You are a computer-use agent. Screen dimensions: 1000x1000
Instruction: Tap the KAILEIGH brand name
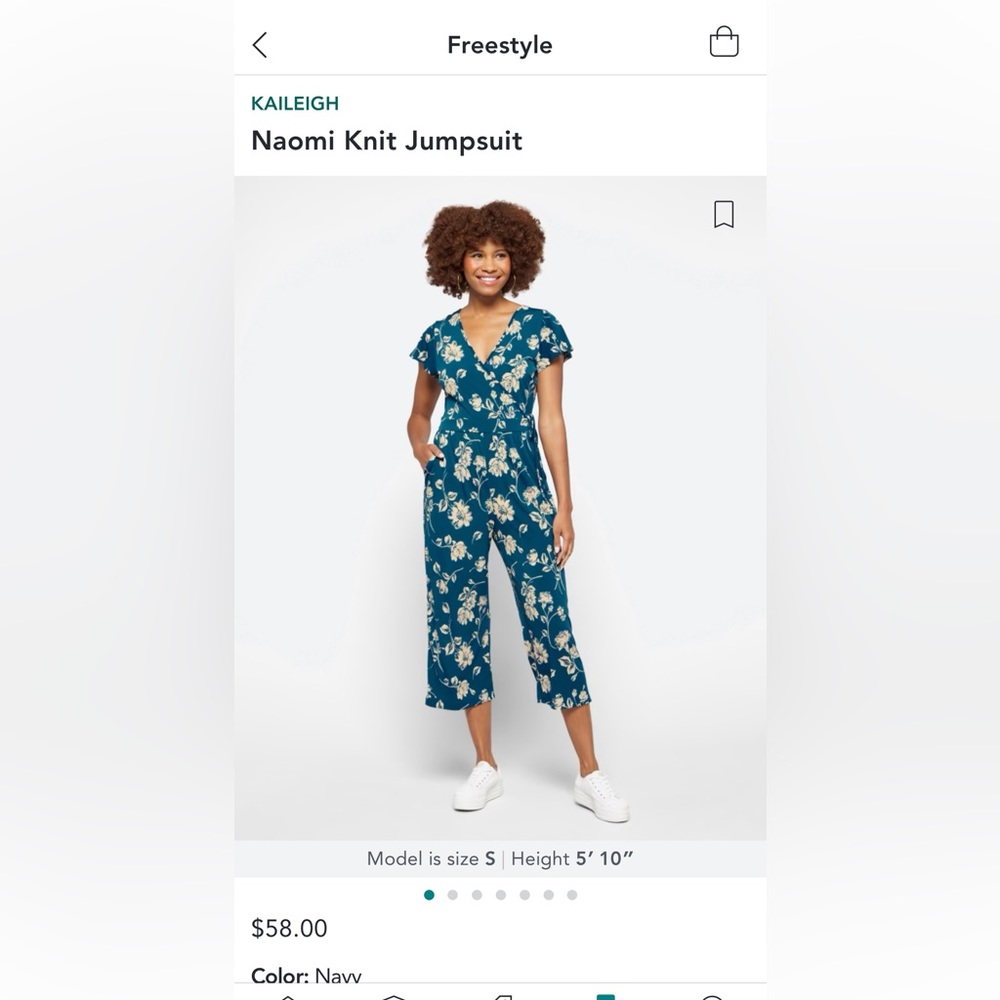coord(296,103)
